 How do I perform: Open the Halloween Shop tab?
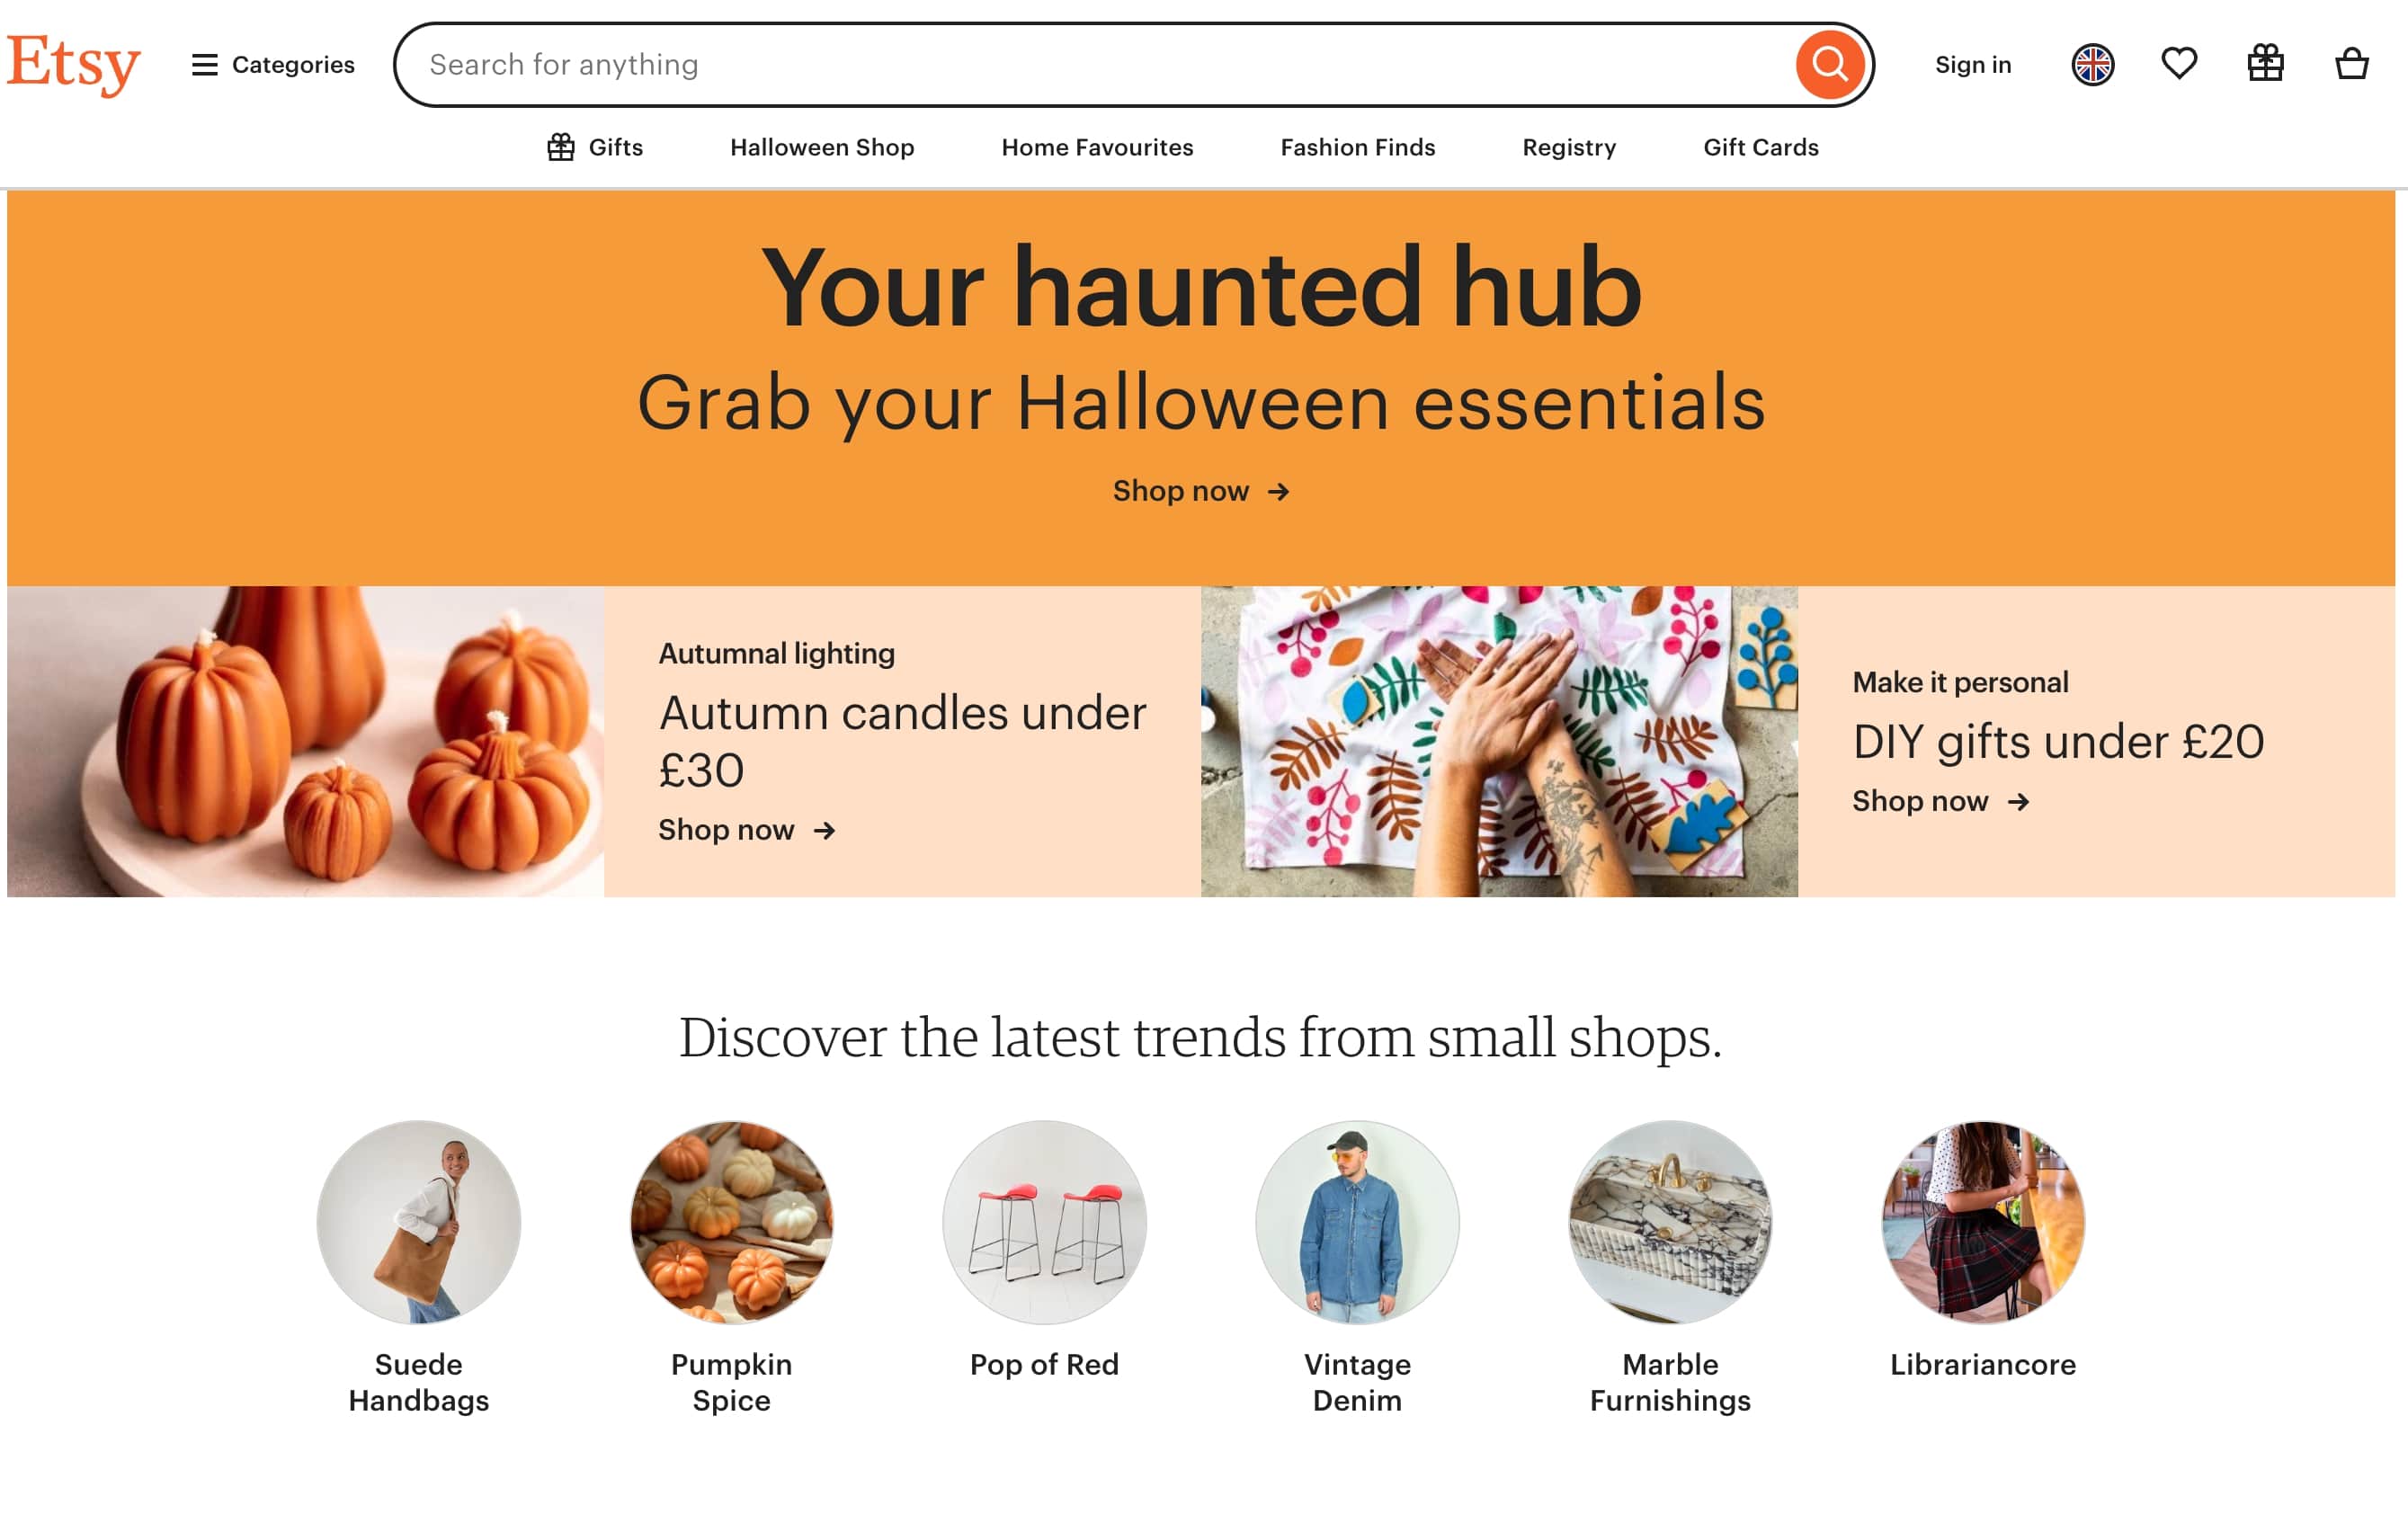pos(821,147)
